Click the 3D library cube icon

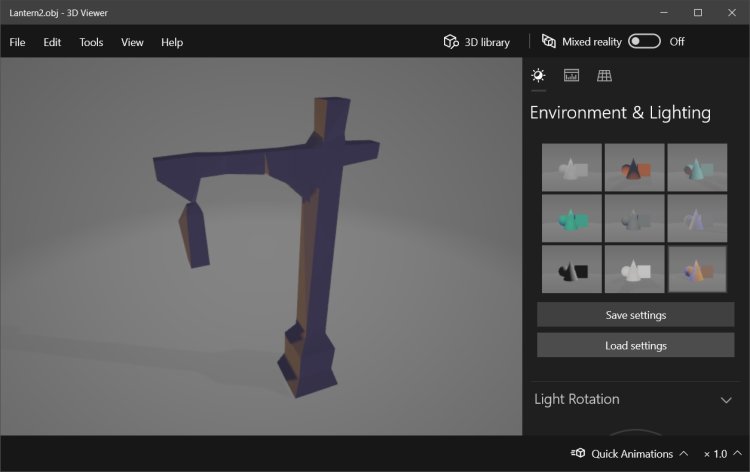tap(451, 42)
